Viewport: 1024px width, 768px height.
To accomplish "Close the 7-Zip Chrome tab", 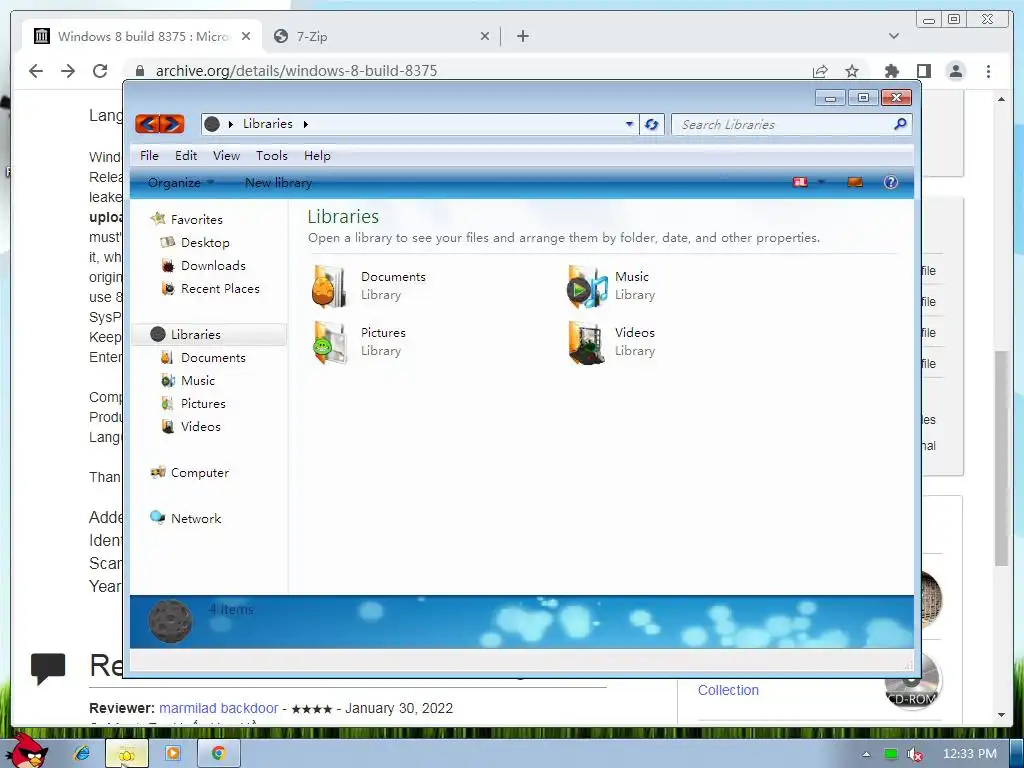I will click(485, 37).
